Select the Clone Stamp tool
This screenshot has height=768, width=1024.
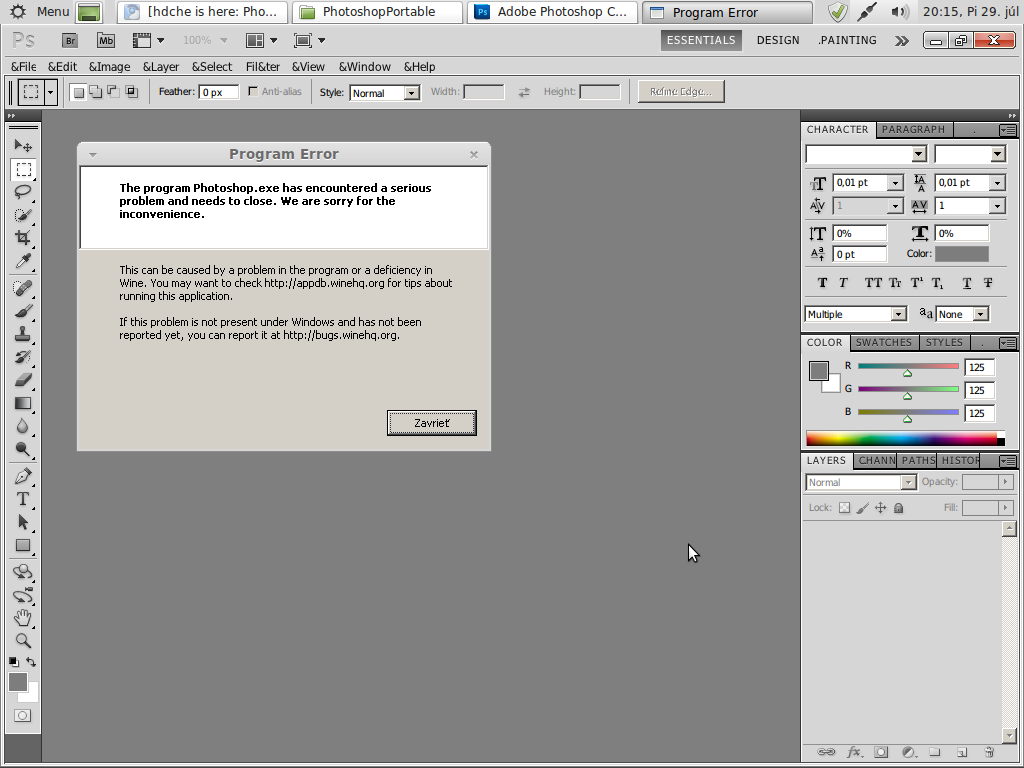23,334
